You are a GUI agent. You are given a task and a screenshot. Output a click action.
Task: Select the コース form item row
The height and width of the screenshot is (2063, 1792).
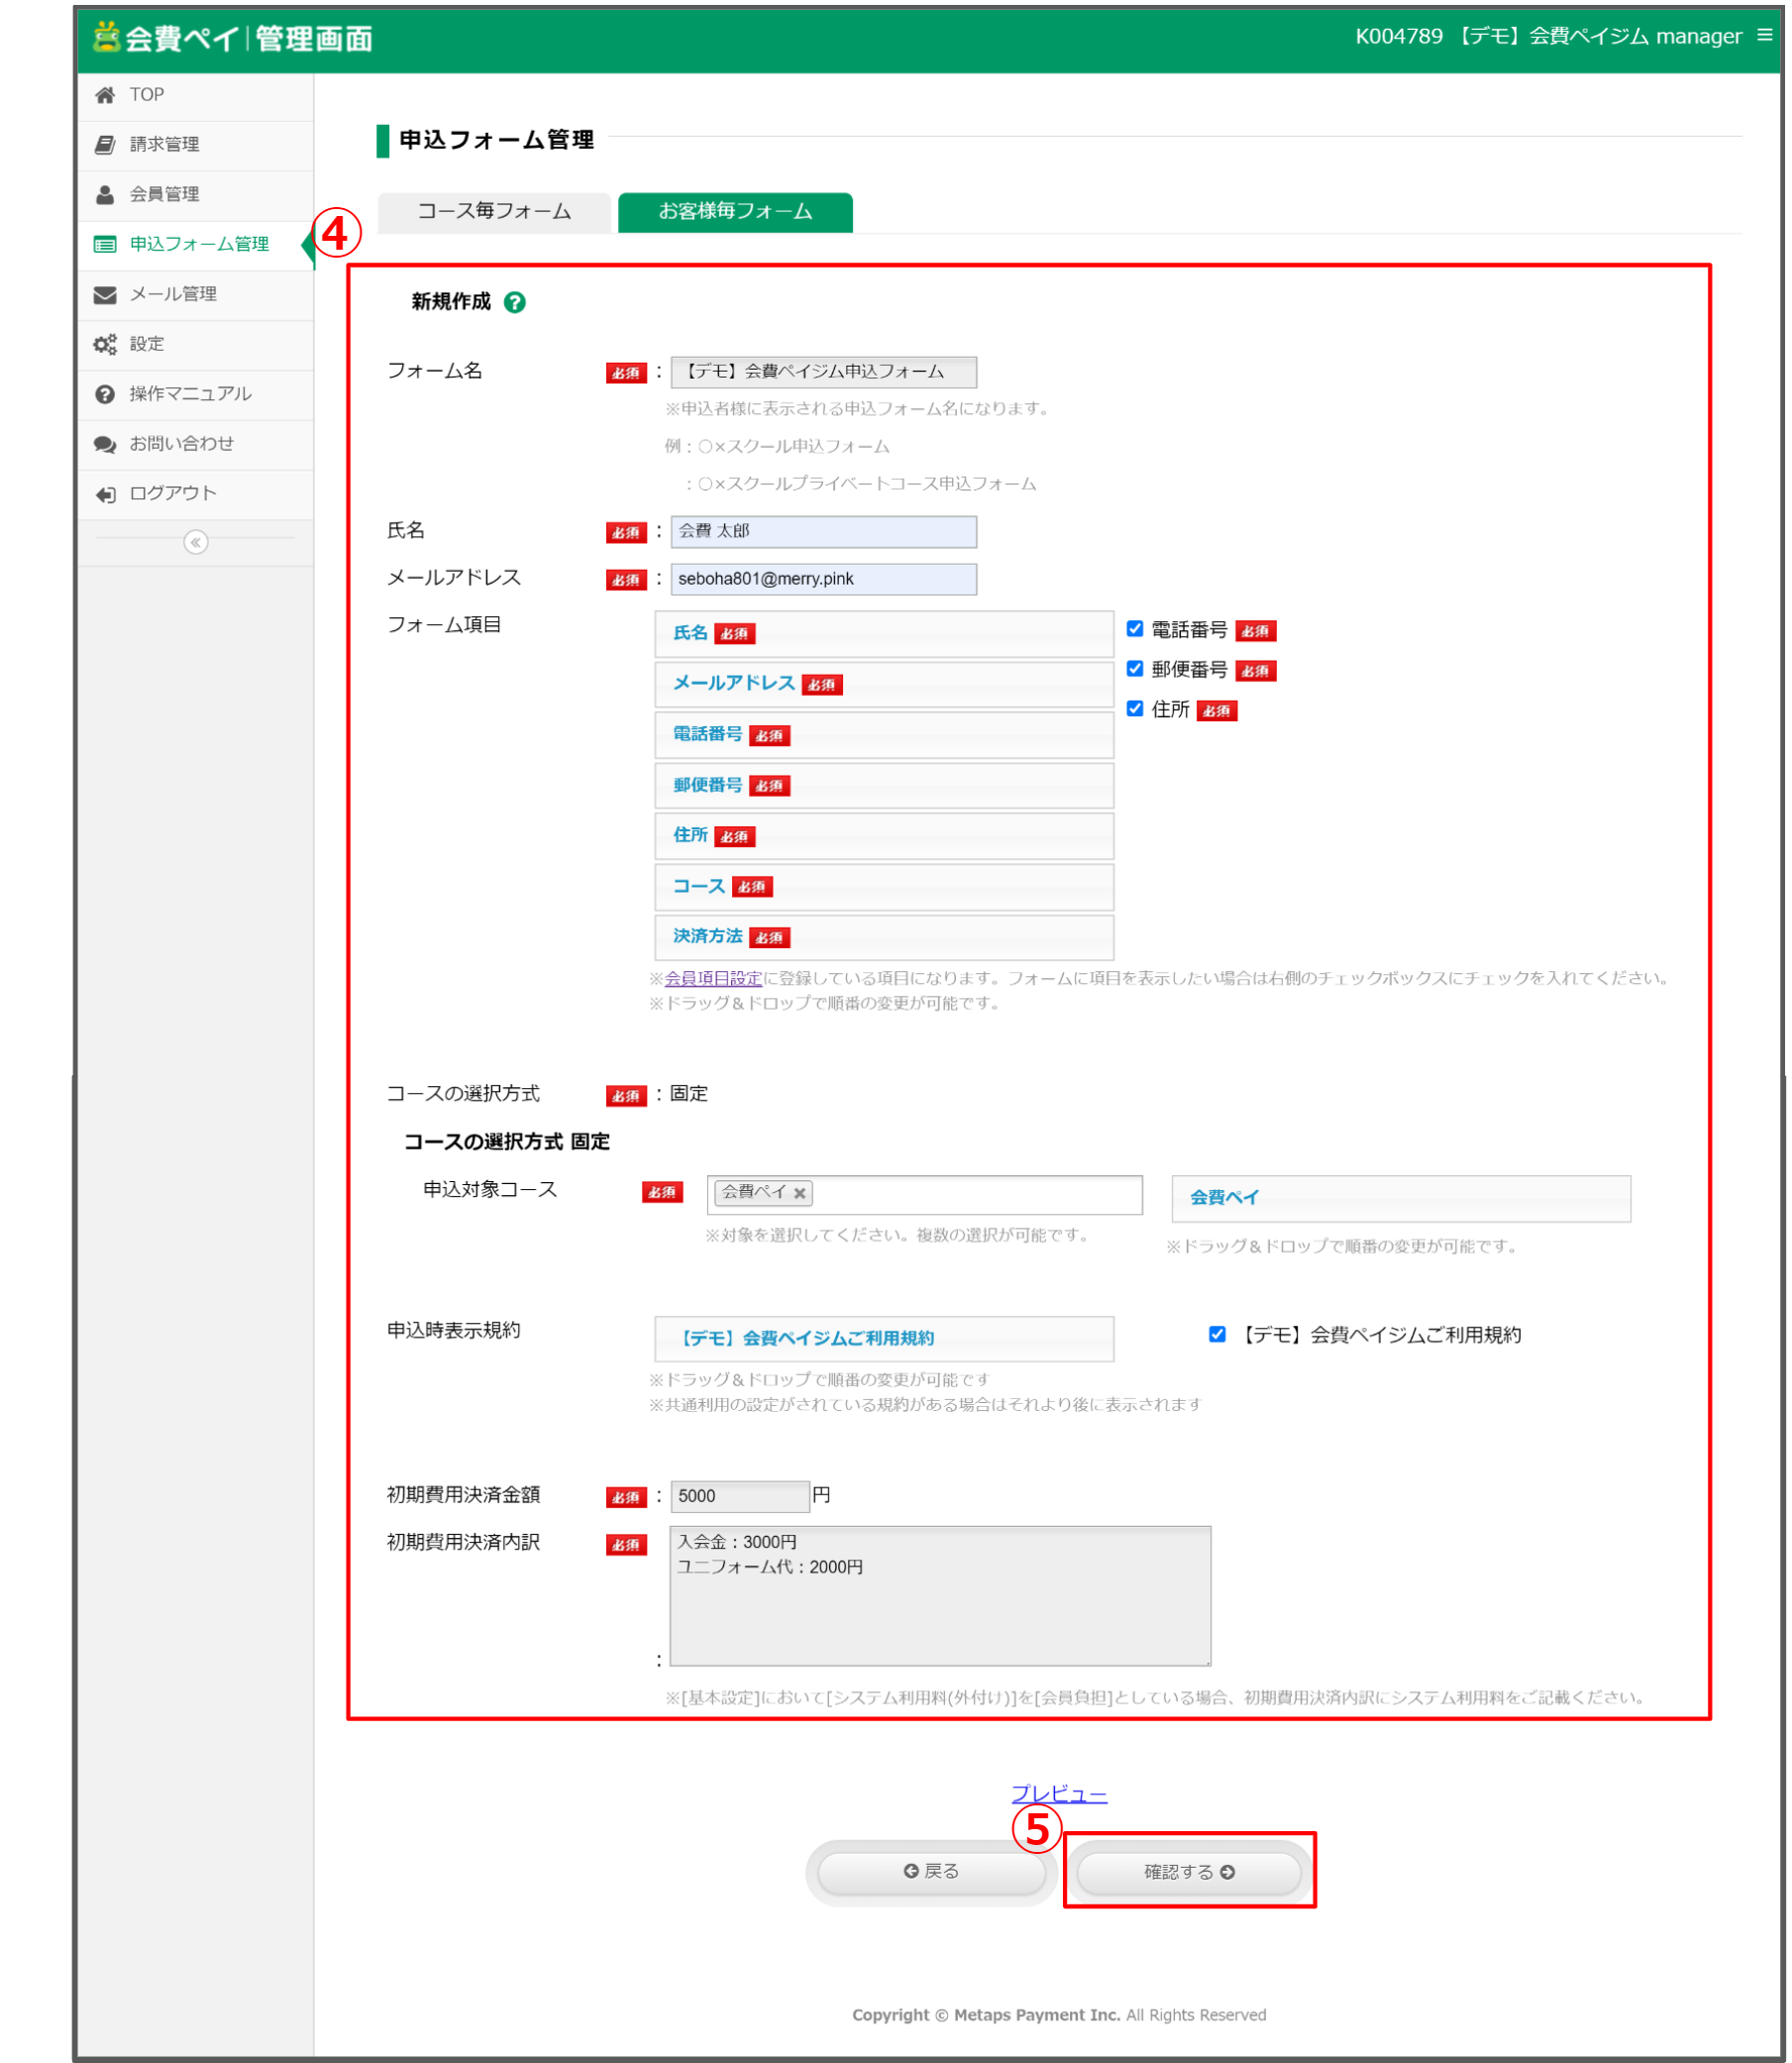[x=886, y=889]
